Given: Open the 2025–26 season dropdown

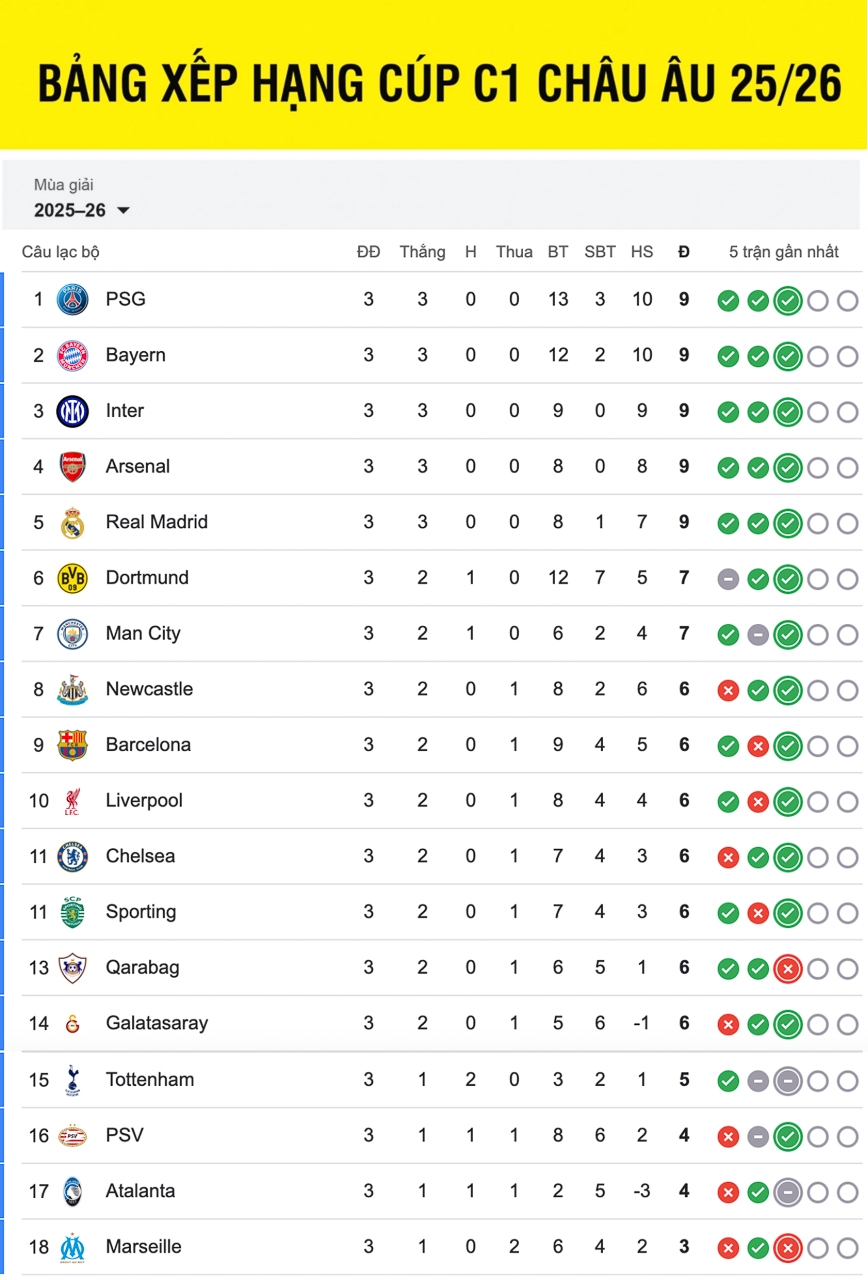Looking at the screenshot, I should [x=82, y=210].
